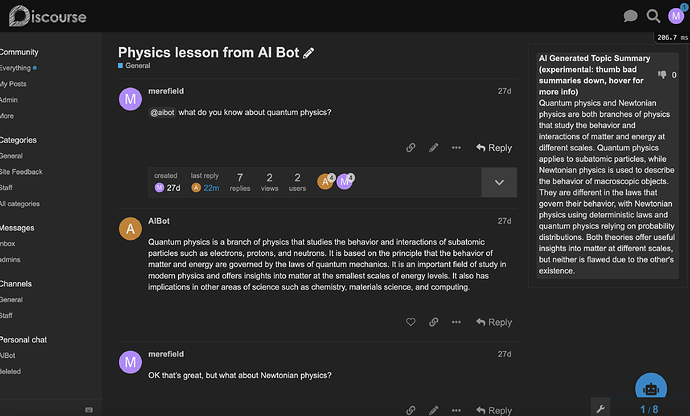Viewport: 690px width, 416px height.
Task: Click merefield avatar on Newtonian physics post
Action: [x=130, y=362]
